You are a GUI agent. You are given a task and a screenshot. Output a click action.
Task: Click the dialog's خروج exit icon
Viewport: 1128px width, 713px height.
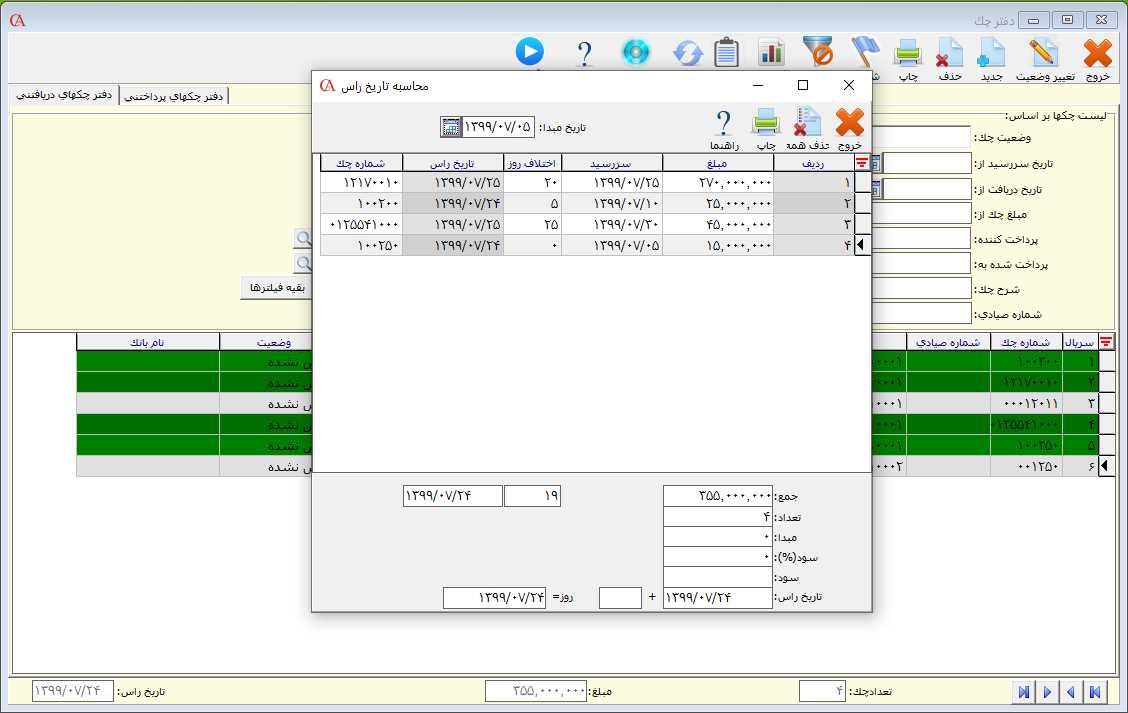click(849, 123)
